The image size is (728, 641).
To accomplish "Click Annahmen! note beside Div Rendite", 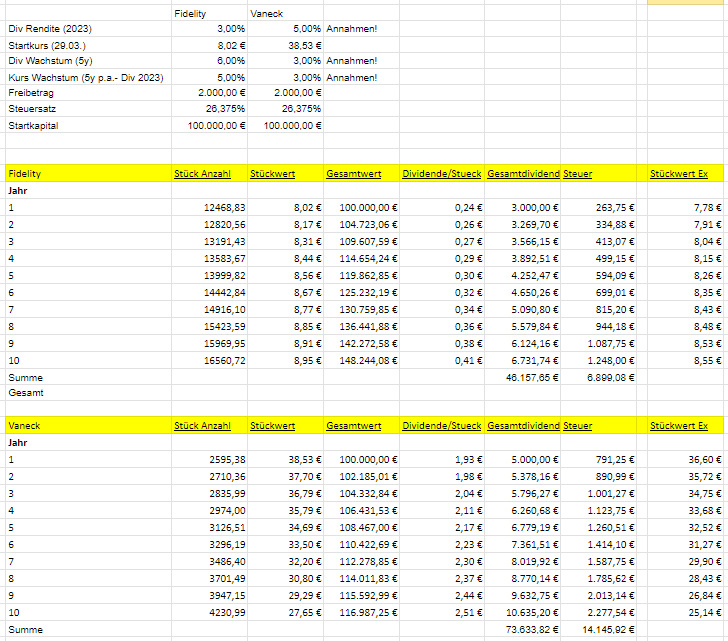I will [351, 29].
